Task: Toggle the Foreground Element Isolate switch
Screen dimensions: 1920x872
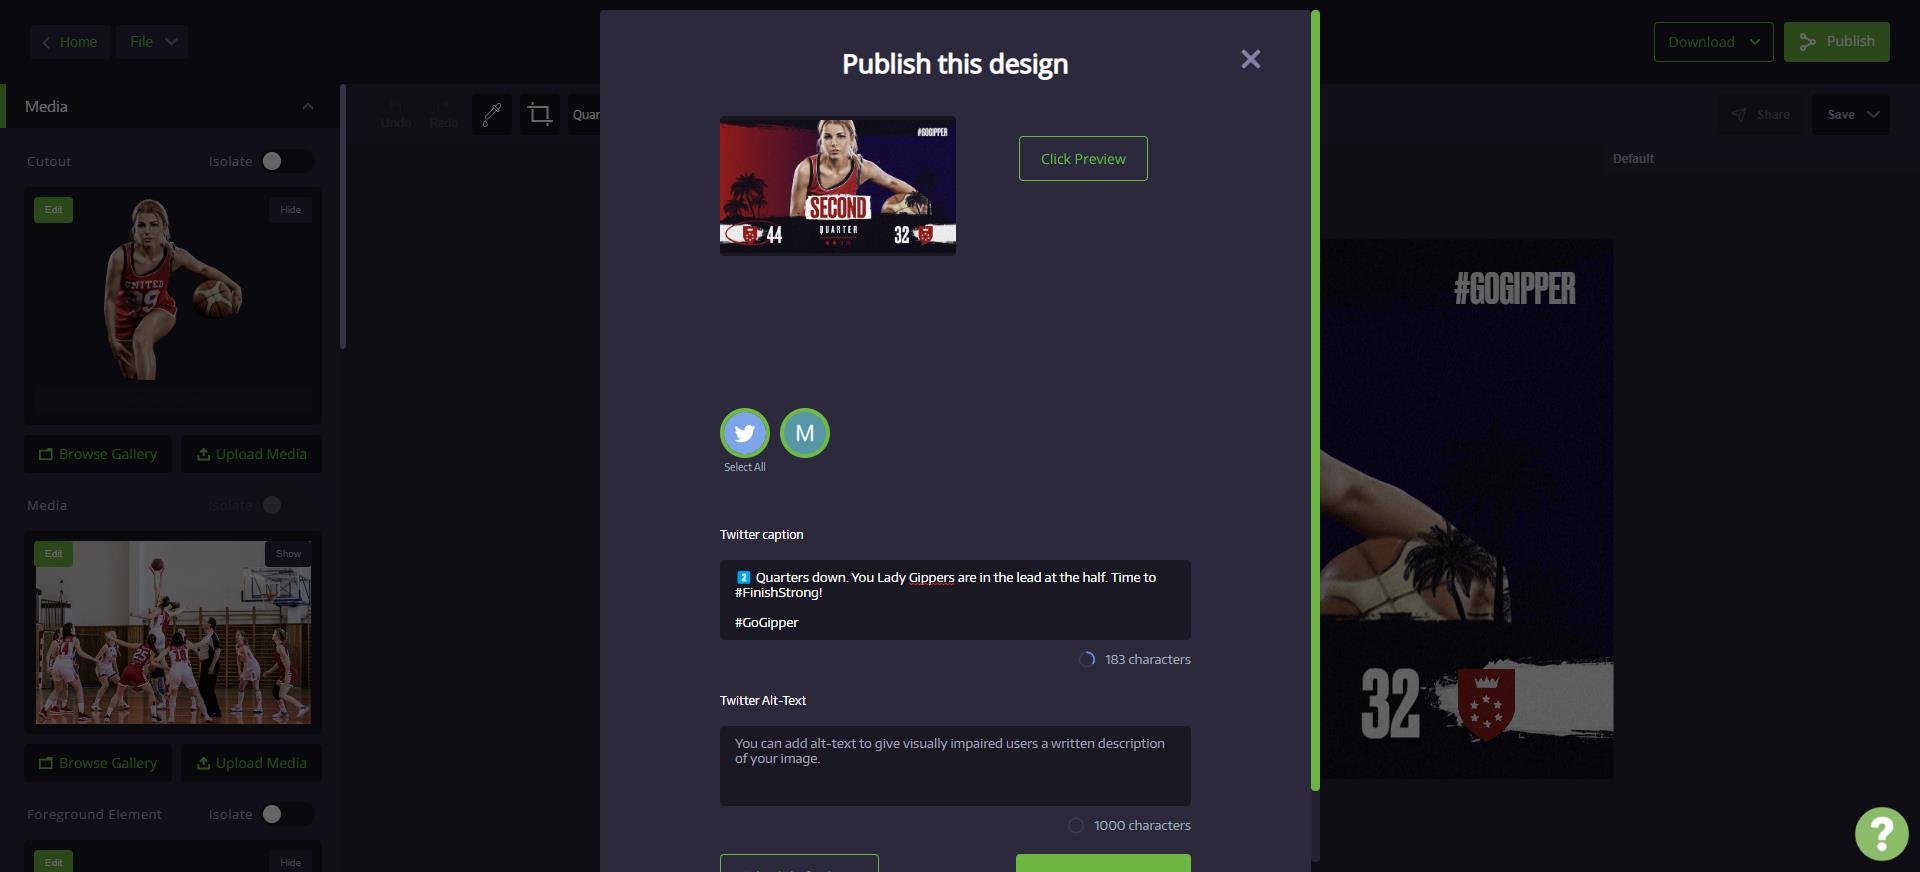Action: pyautogui.click(x=285, y=814)
